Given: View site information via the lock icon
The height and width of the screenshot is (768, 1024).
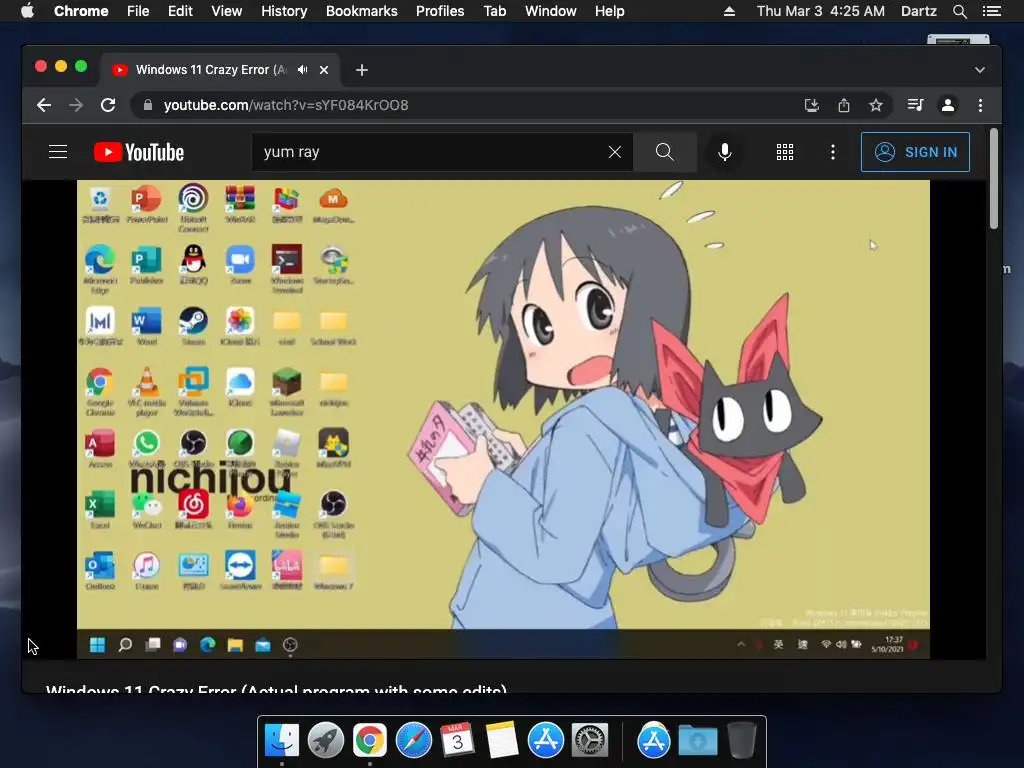Looking at the screenshot, I should 148,105.
